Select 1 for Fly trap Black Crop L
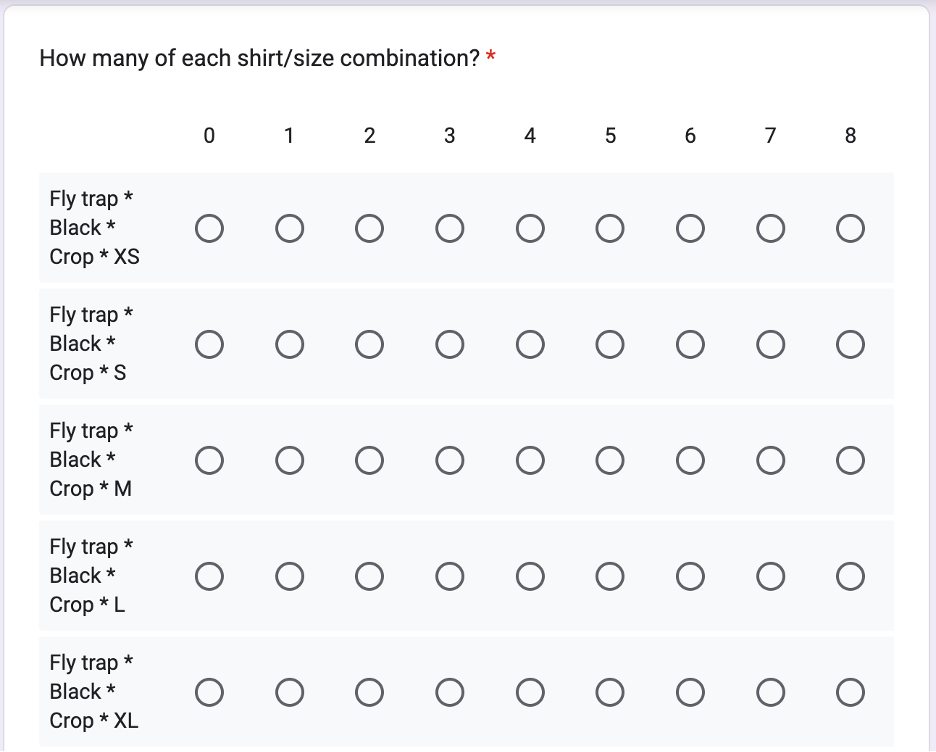Image resolution: width=936 pixels, height=752 pixels. [290, 577]
